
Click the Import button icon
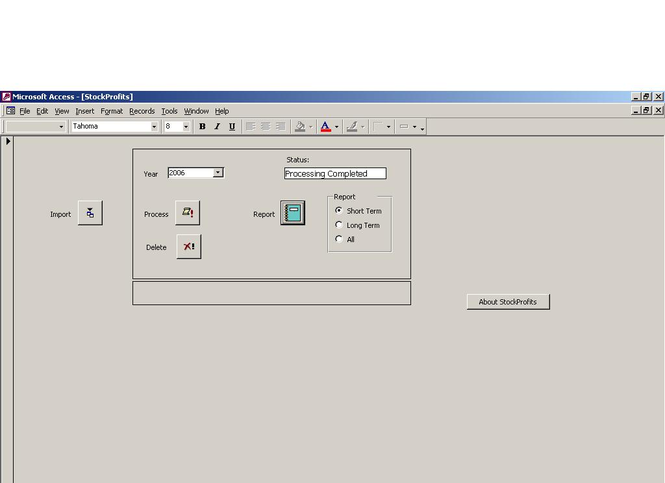coord(90,212)
